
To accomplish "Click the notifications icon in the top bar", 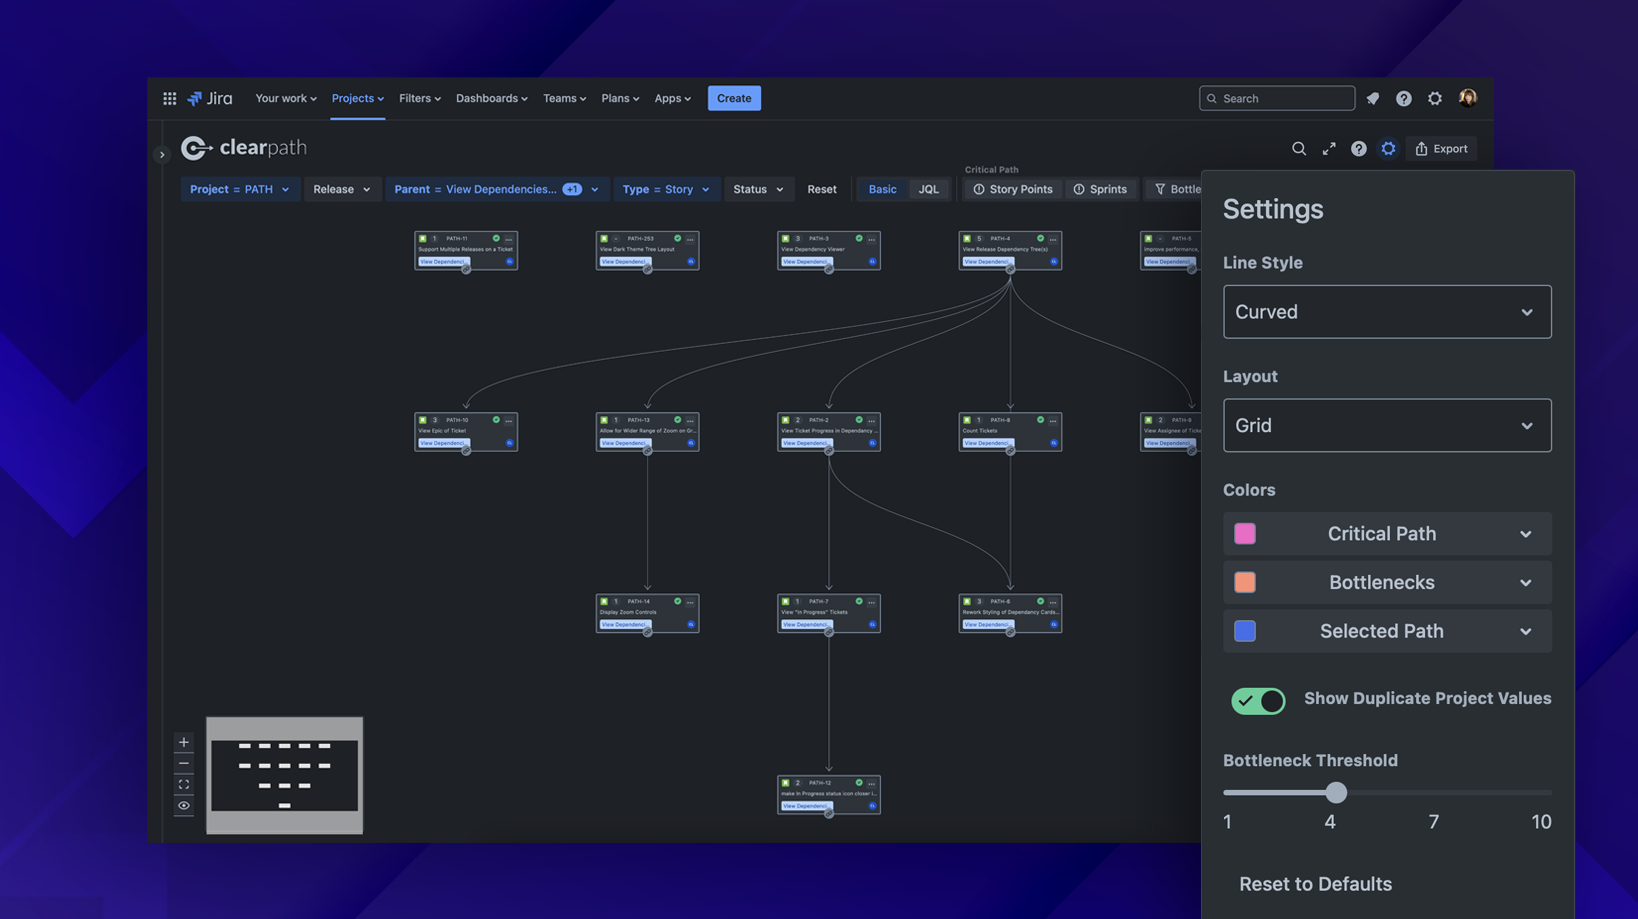I will [1372, 98].
